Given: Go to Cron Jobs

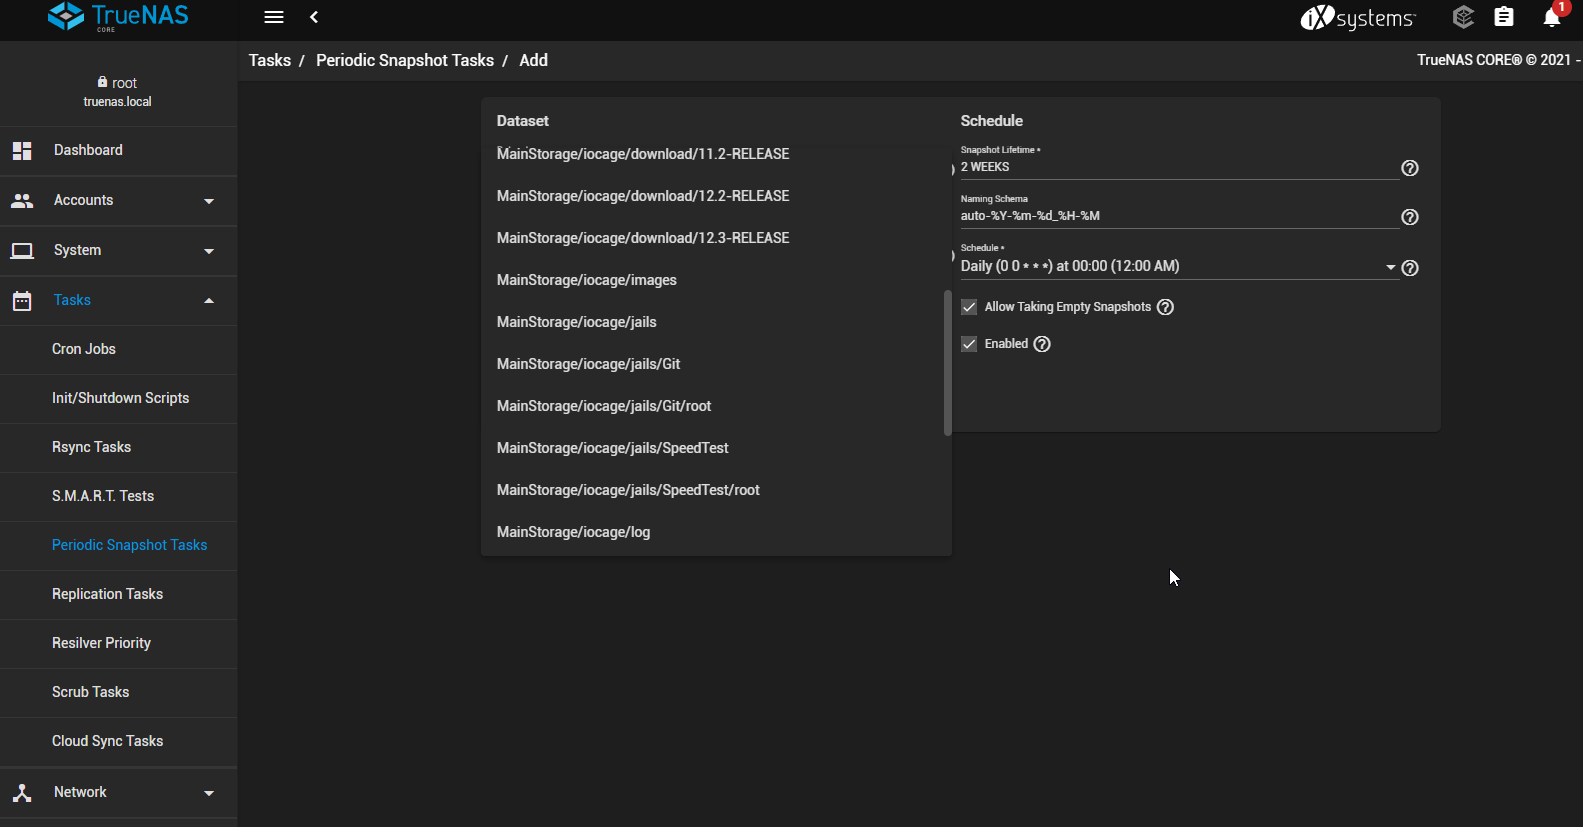Looking at the screenshot, I should (x=84, y=349).
